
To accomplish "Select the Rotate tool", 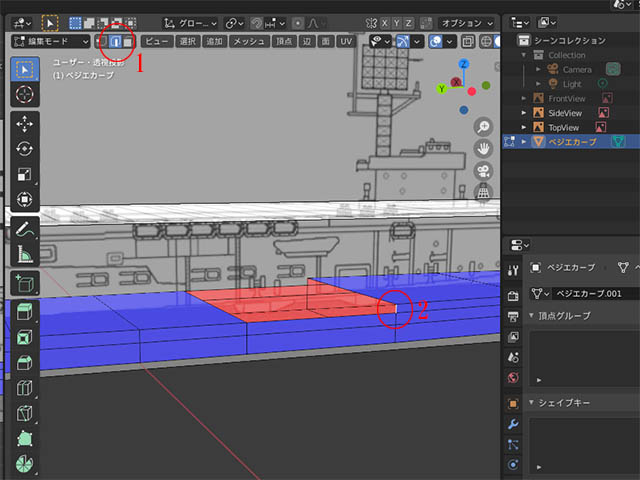I will click(x=24, y=149).
